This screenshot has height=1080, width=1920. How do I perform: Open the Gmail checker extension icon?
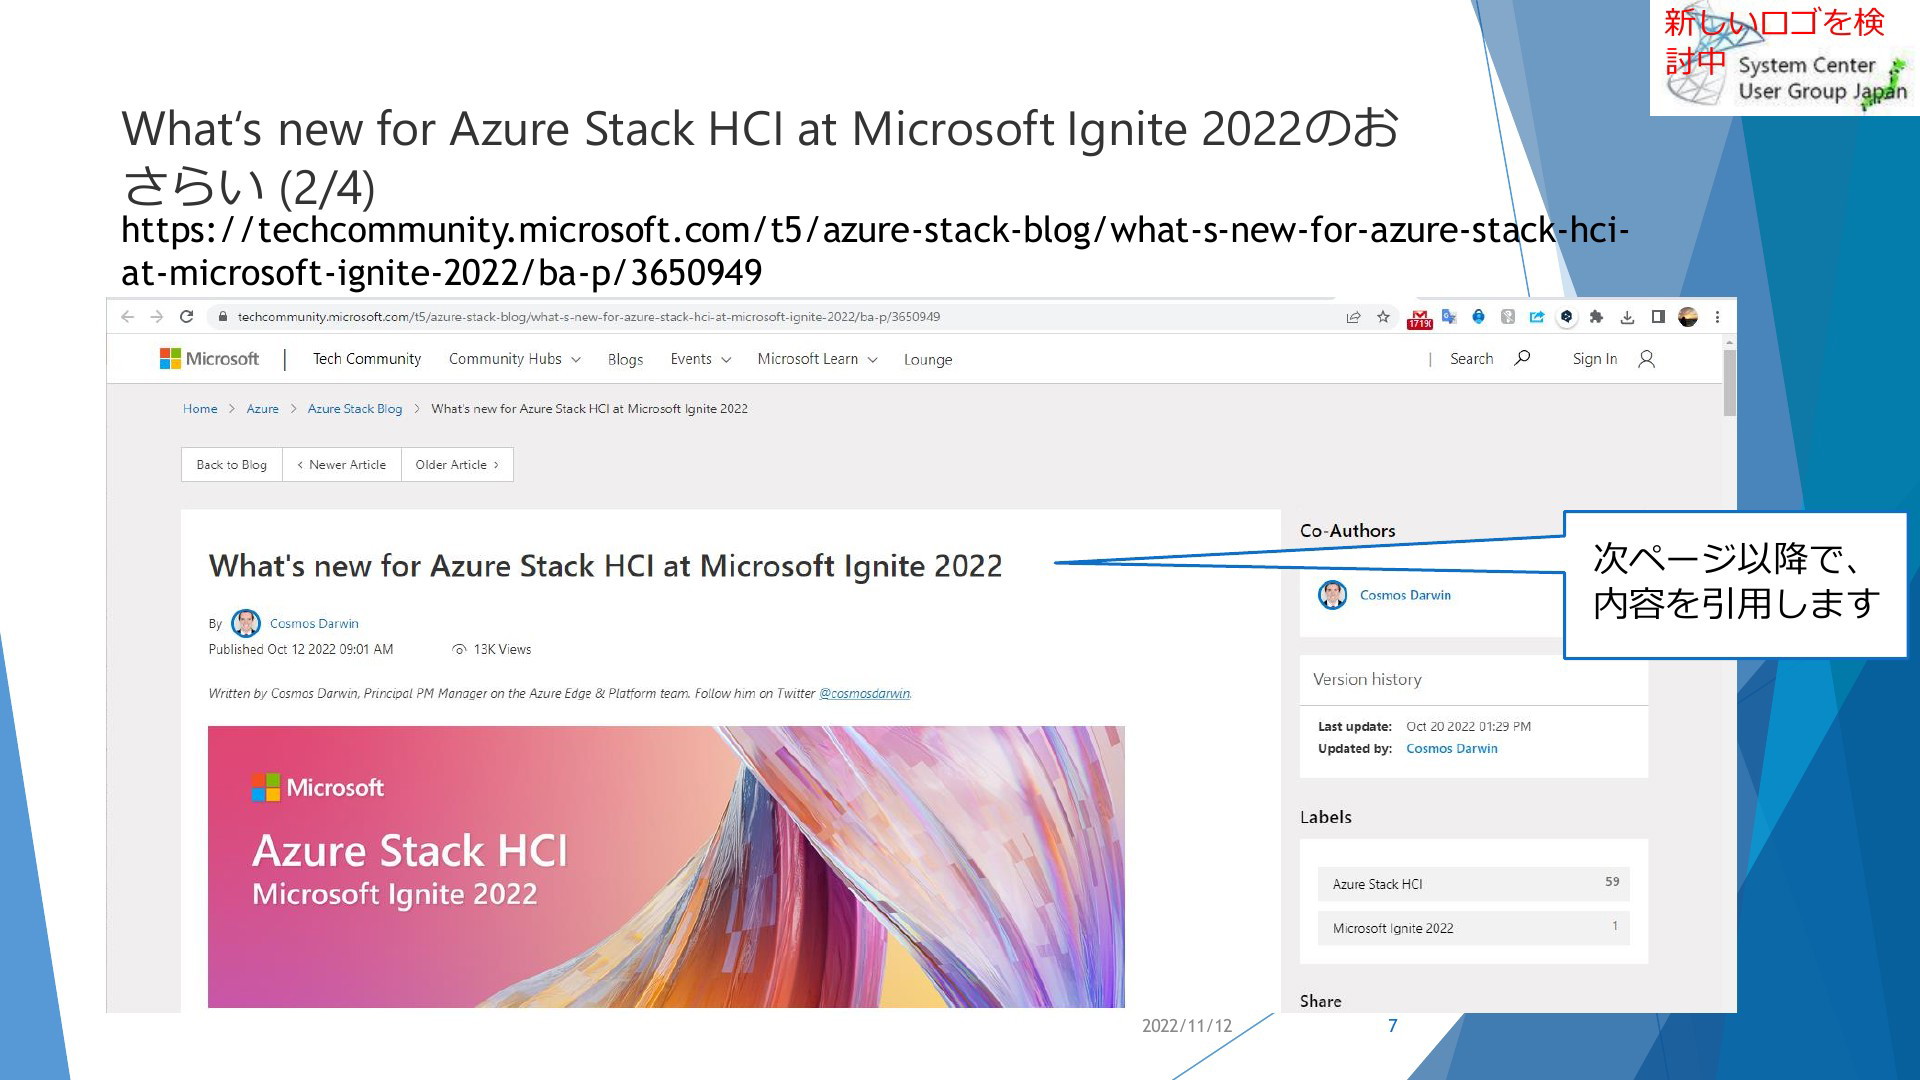(1419, 318)
